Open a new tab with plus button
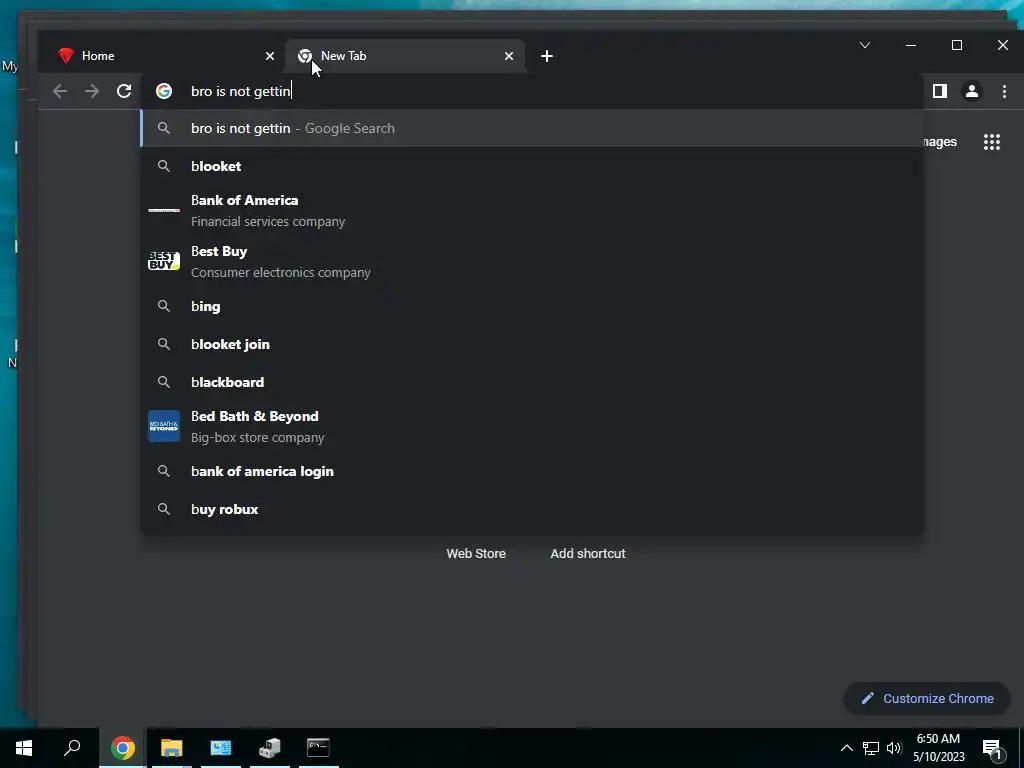Screen dimensions: 1024x768 coord(547,56)
